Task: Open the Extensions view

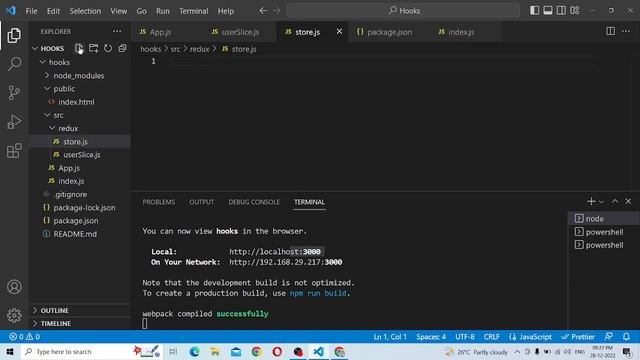Action: coord(14,151)
